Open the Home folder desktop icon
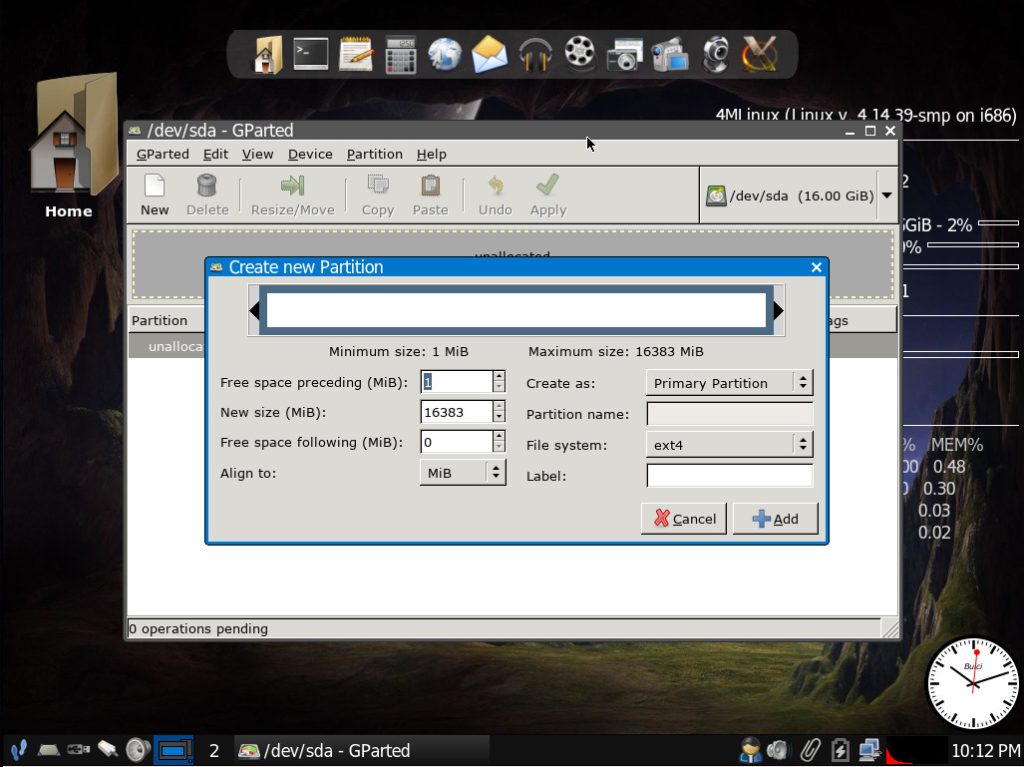Image resolution: width=1024 pixels, height=767 pixels. [x=68, y=145]
